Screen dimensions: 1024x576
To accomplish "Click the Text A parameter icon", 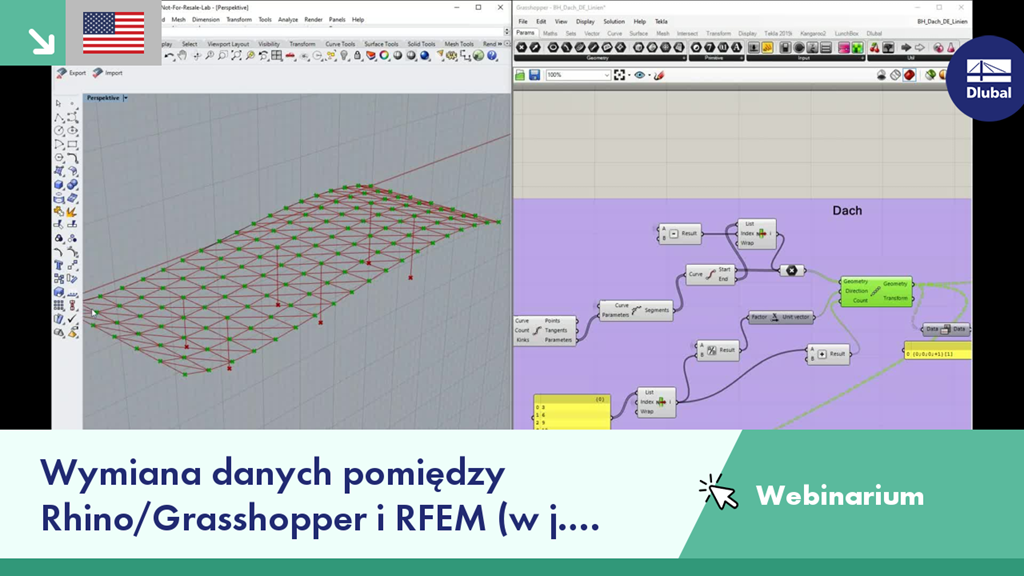I will pyautogui.click(x=737, y=47).
